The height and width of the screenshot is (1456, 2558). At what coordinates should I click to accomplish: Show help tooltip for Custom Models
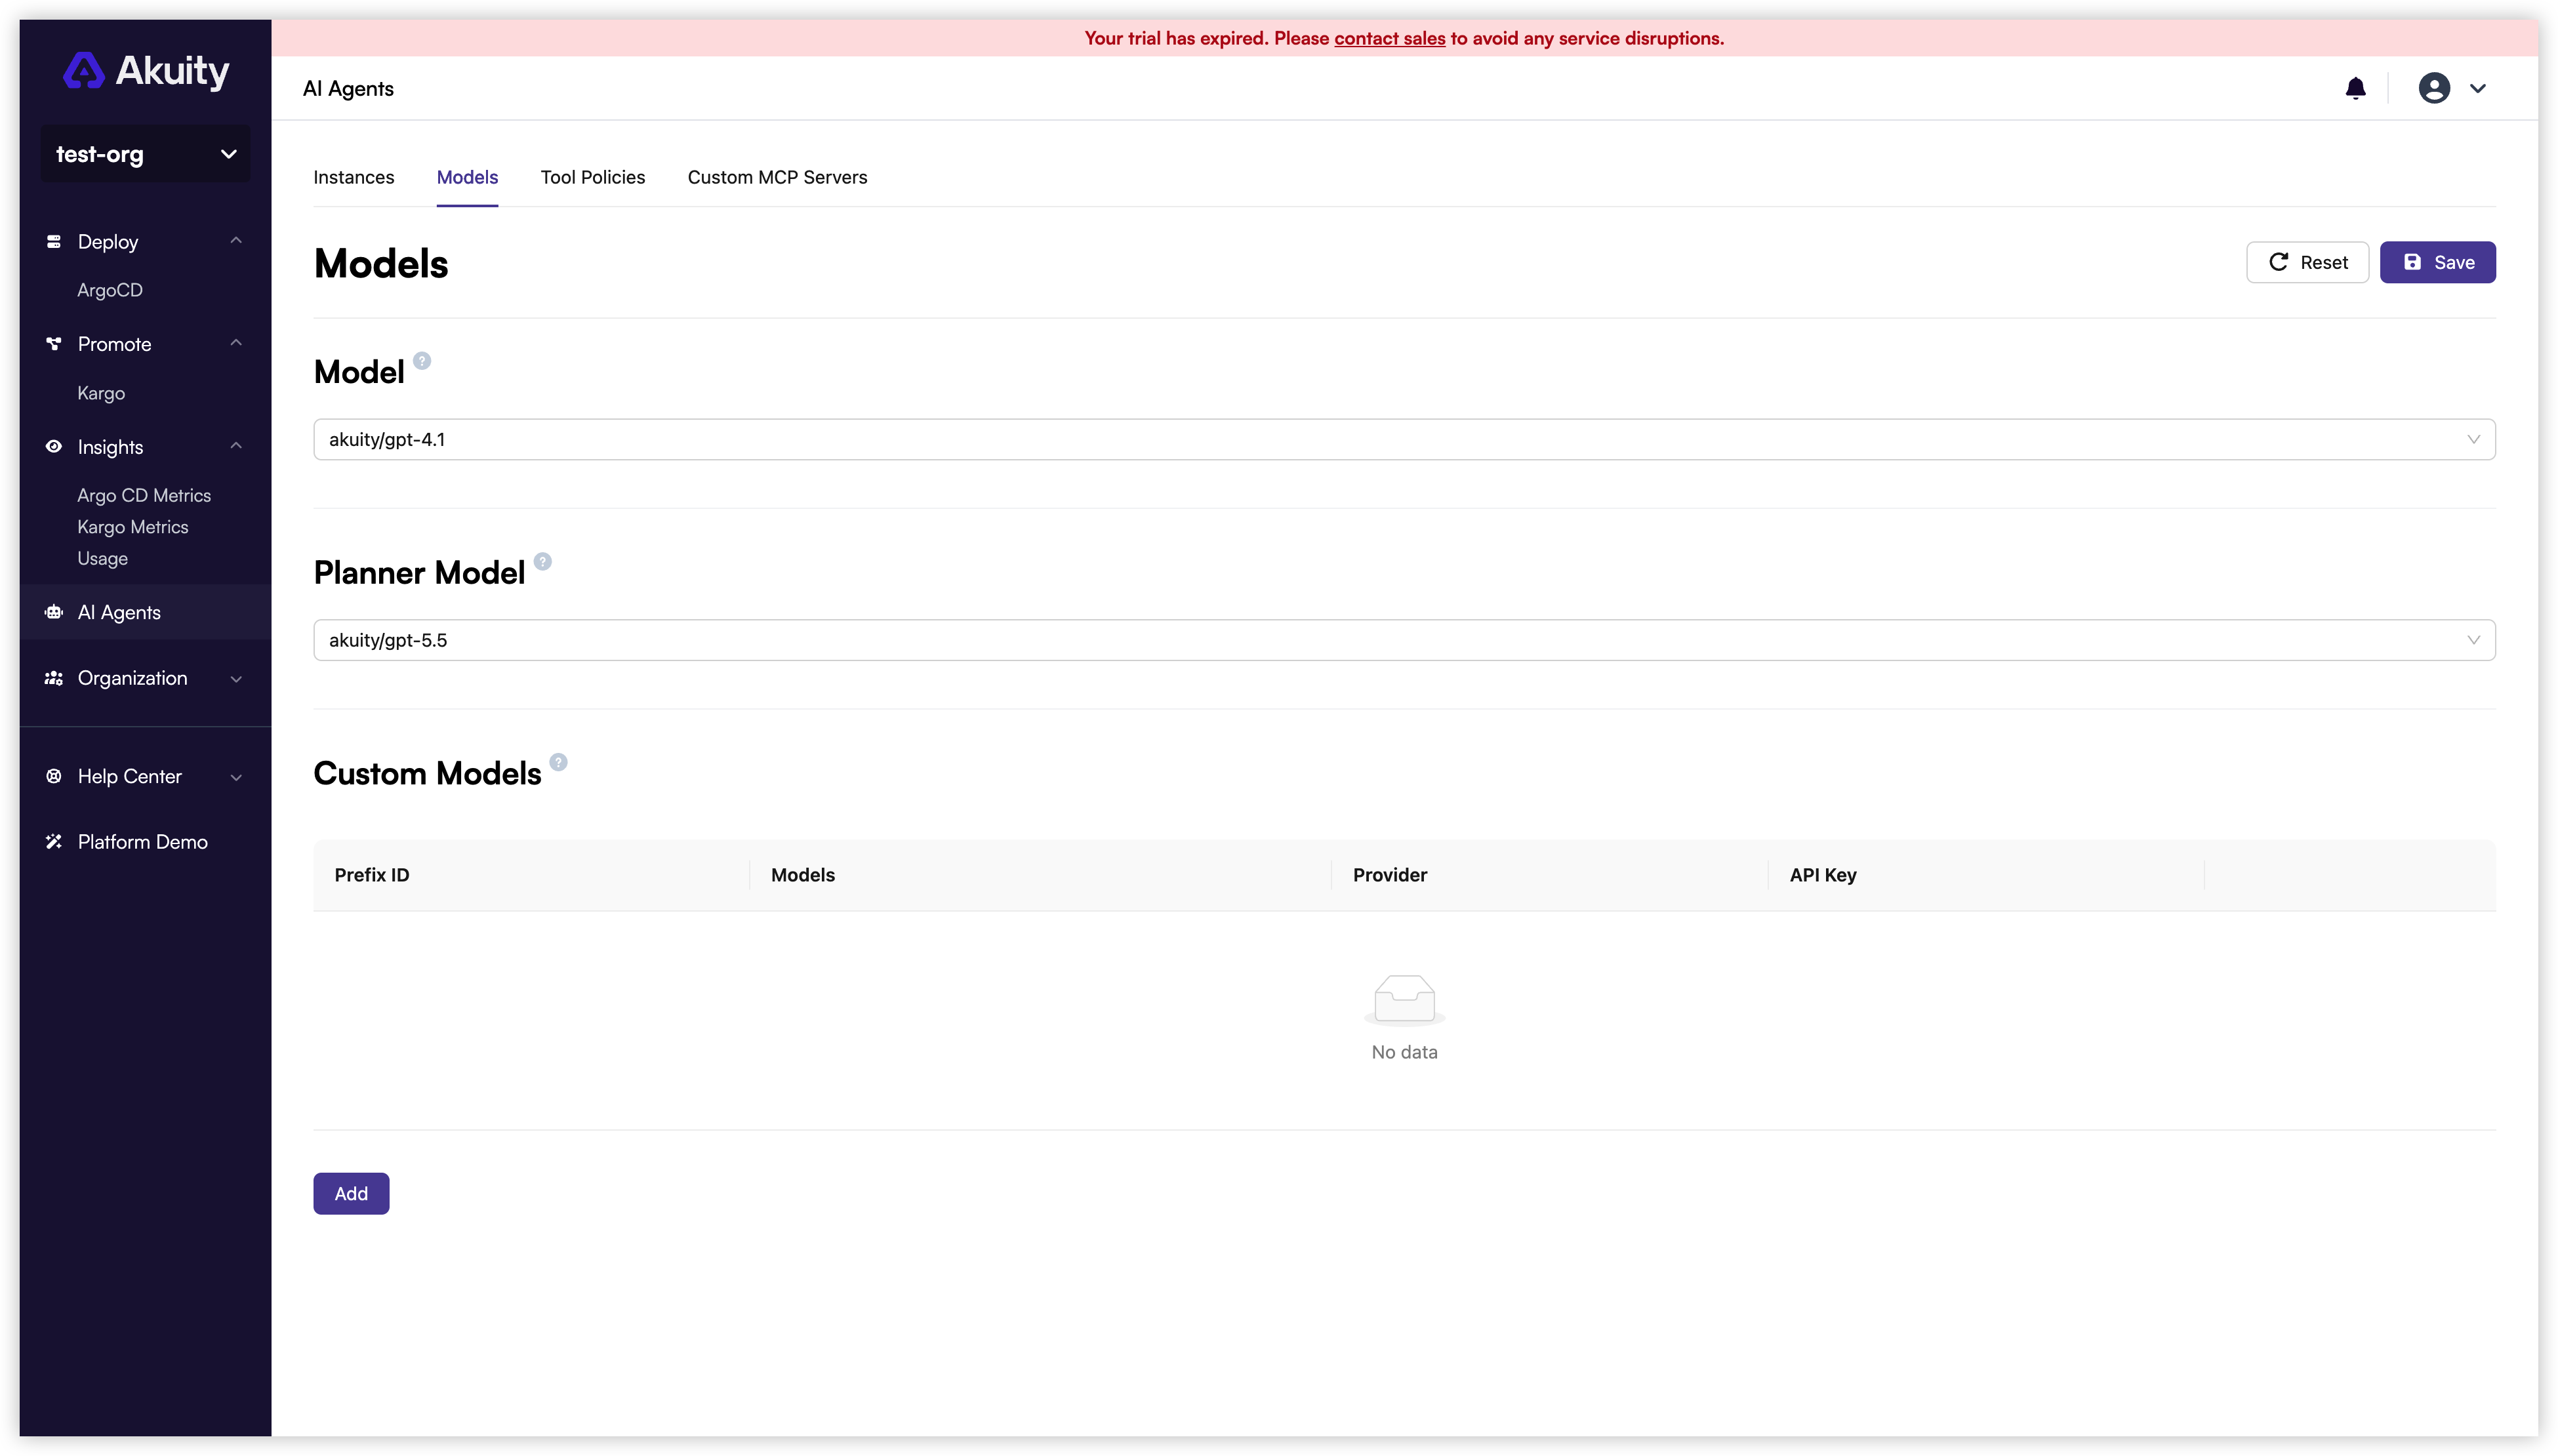pos(559,762)
